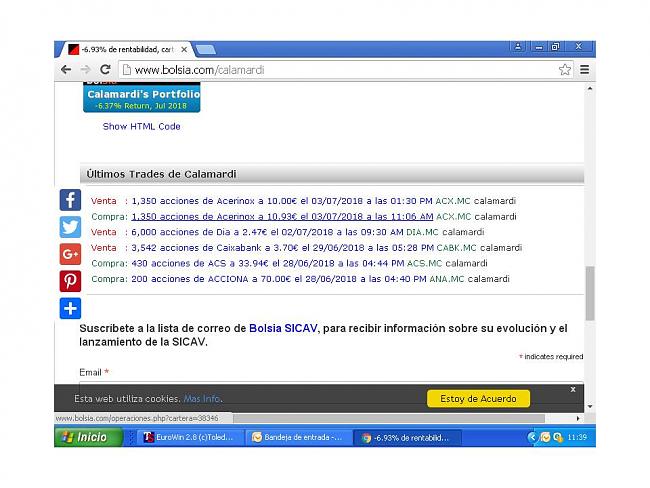
Task: Select Chrome -6.93% taskbar item
Action: click(407, 437)
